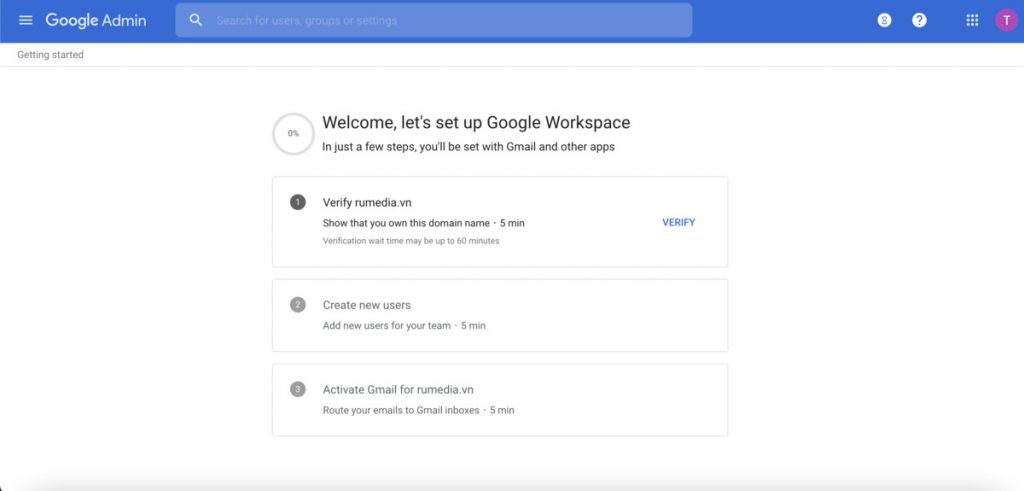This screenshot has width=1024, height=491.
Task: Open the hourglass tasks icon
Action: [x=884, y=20]
